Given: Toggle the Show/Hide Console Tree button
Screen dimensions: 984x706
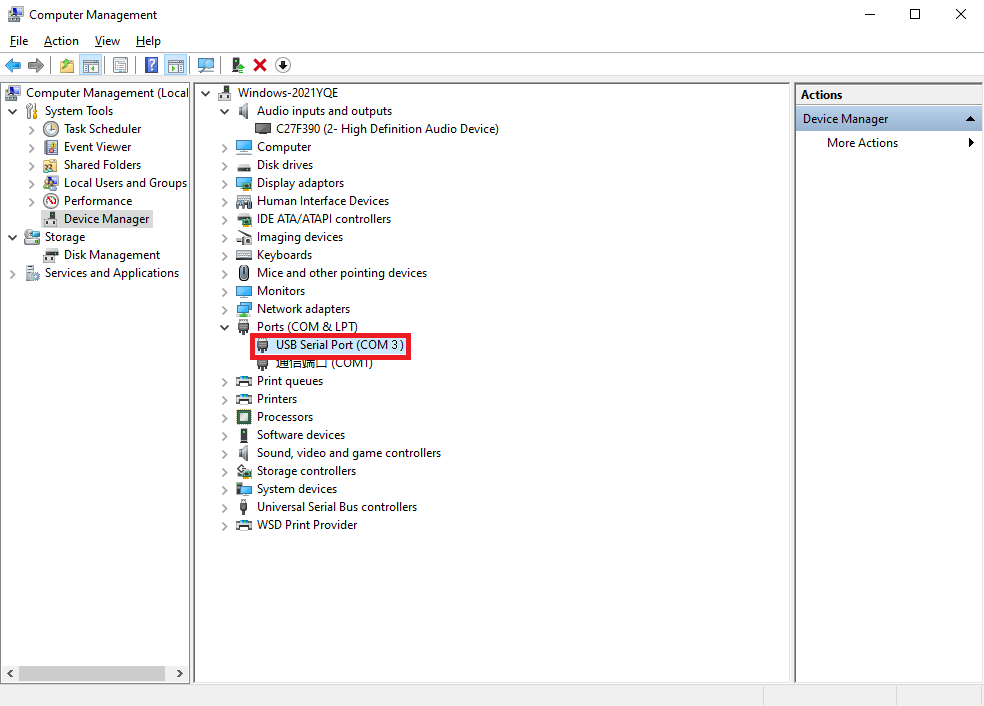Looking at the screenshot, I should [91, 65].
